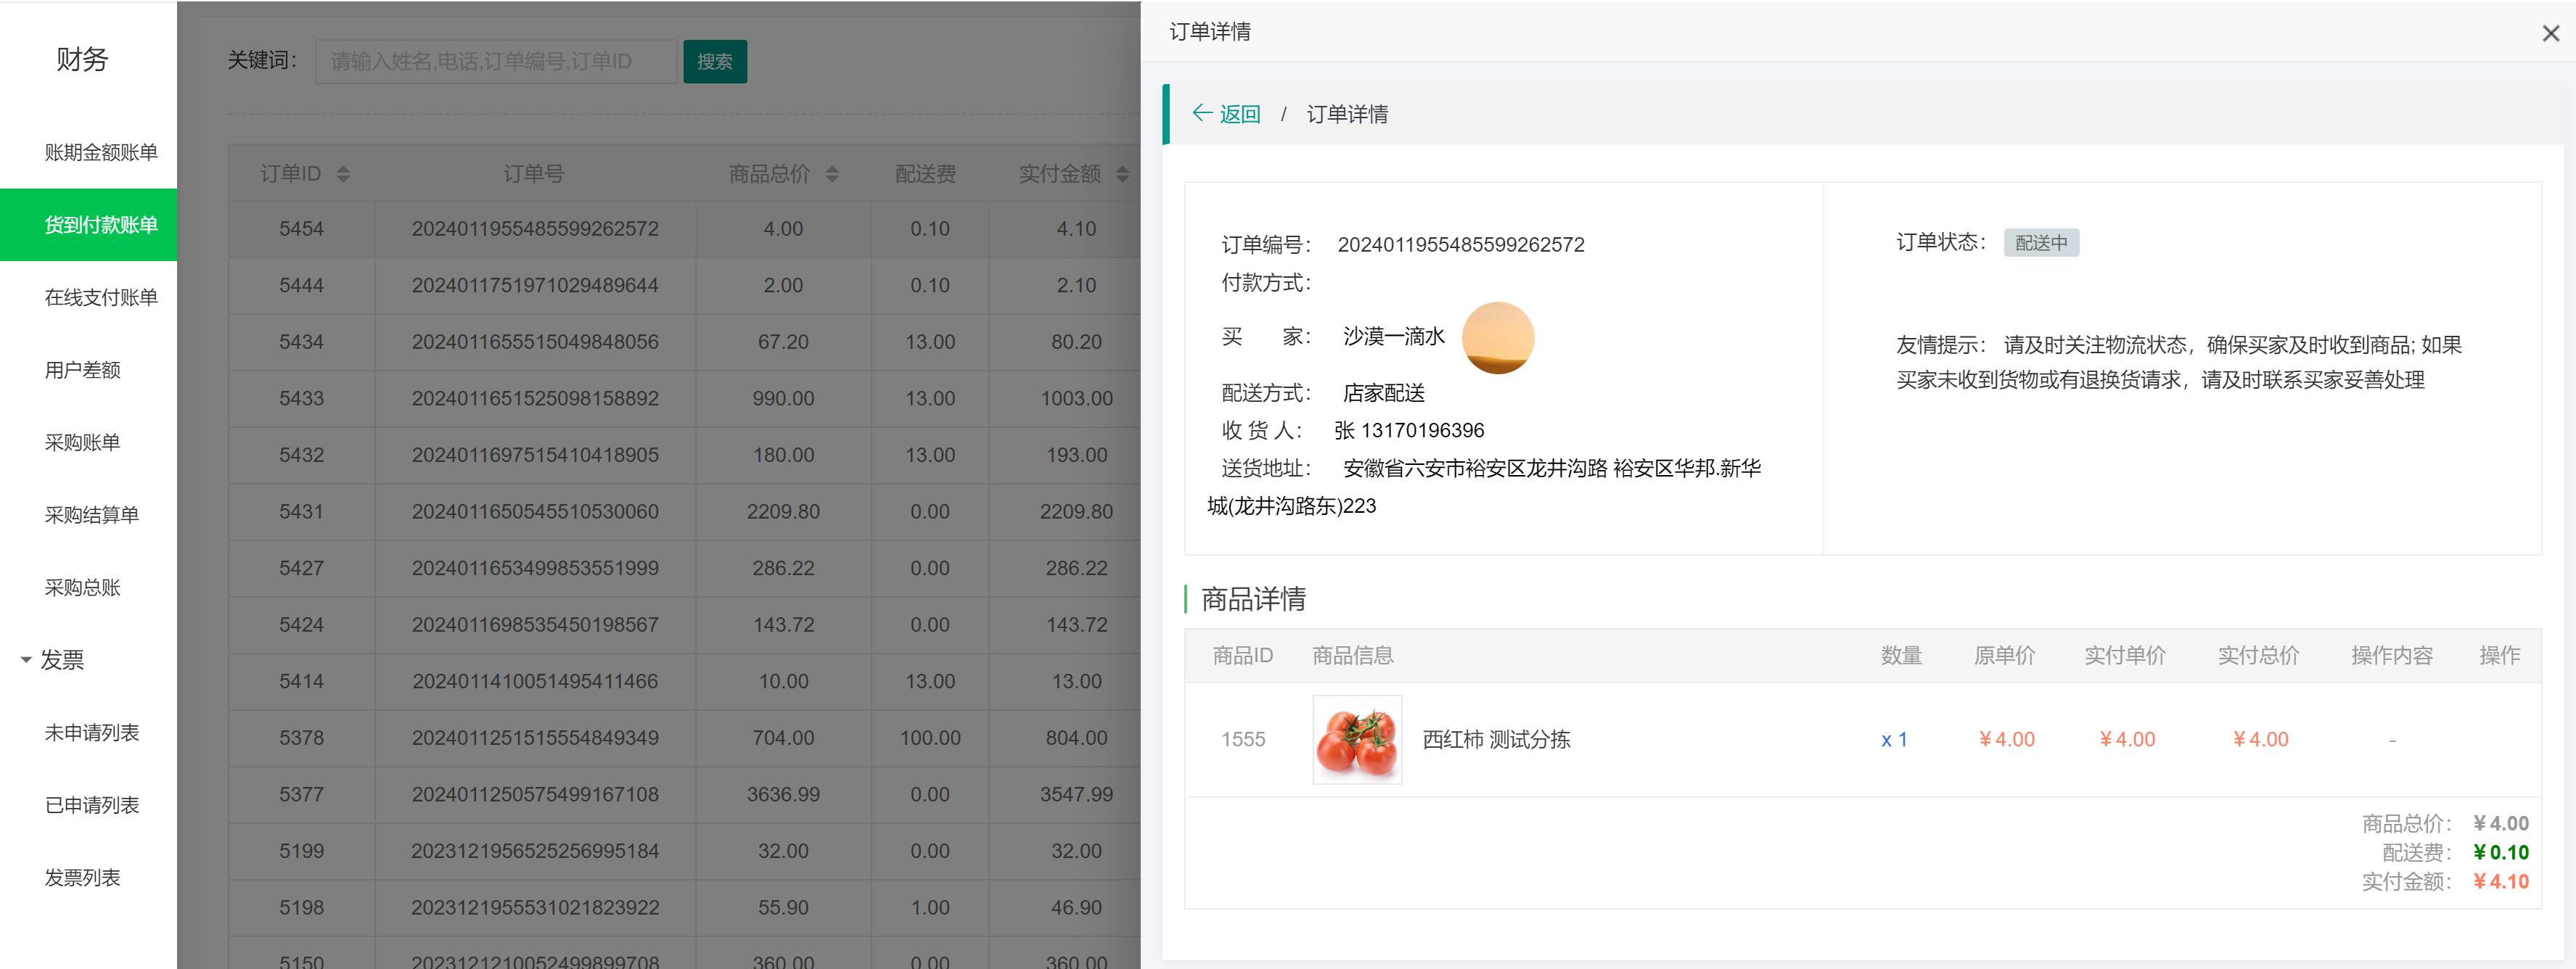This screenshot has width=2576, height=969.
Task: Click the buyer avatar image
Action: (1497, 338)
